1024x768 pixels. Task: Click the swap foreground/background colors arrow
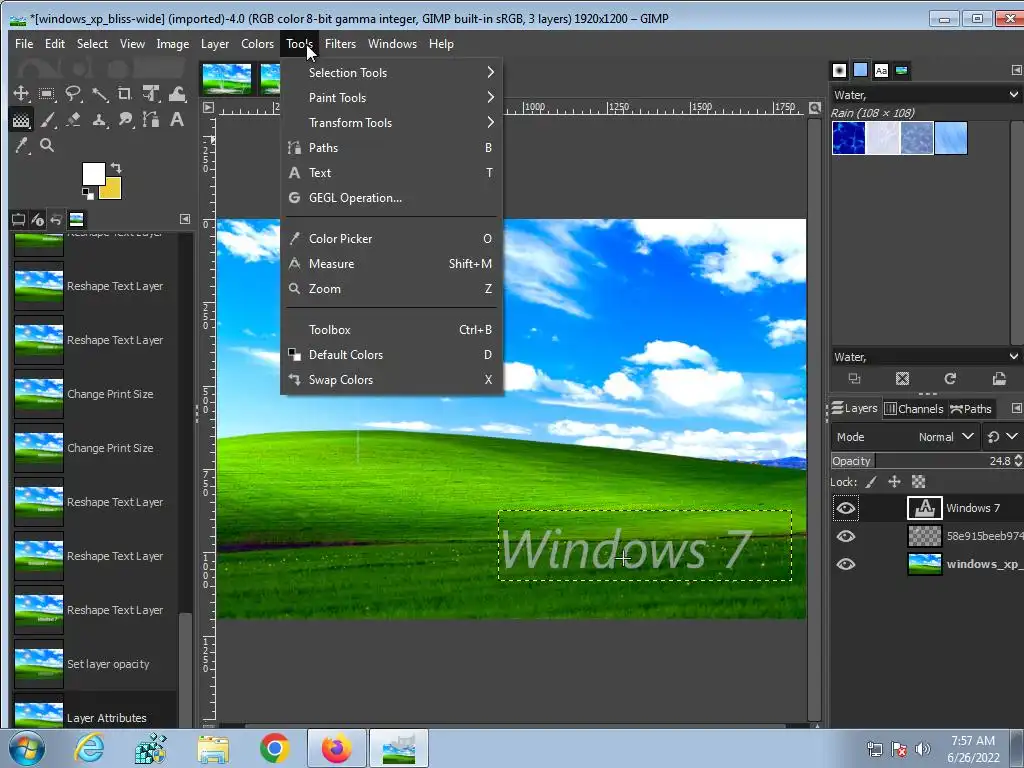pyautogui.click(x=116, y=168)
